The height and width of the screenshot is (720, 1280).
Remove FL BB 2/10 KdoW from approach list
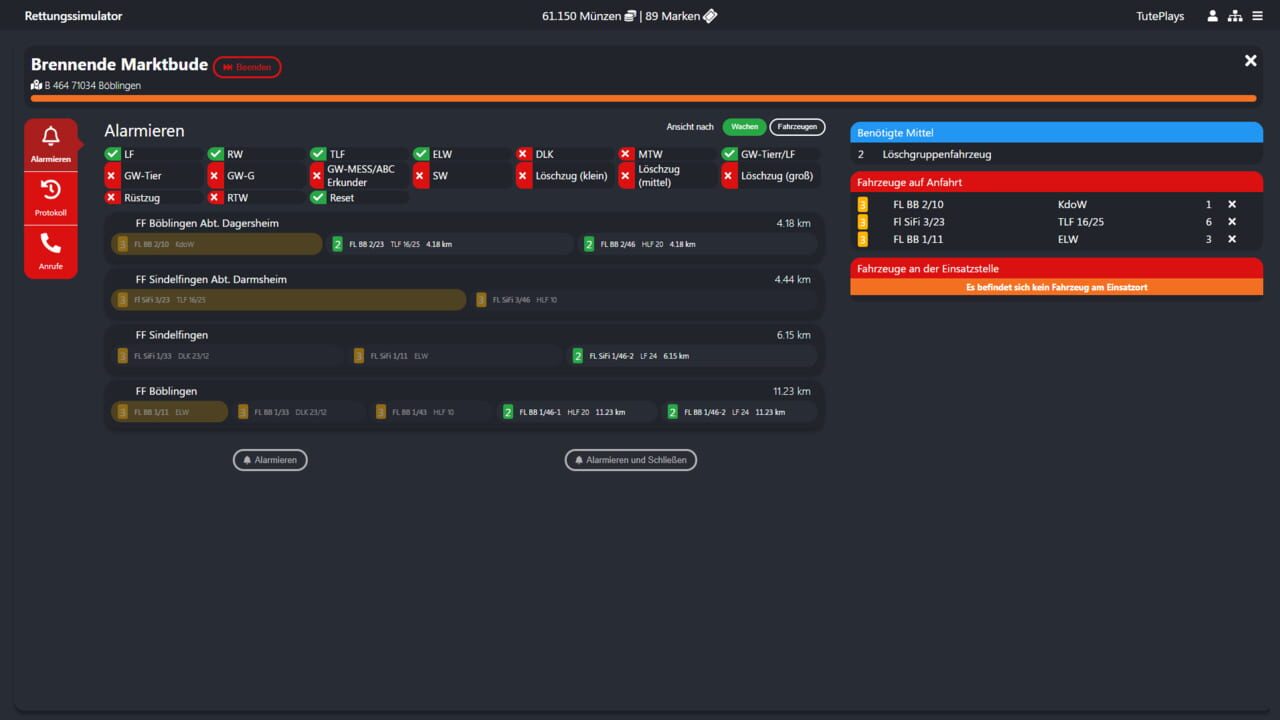[1232, 205]
